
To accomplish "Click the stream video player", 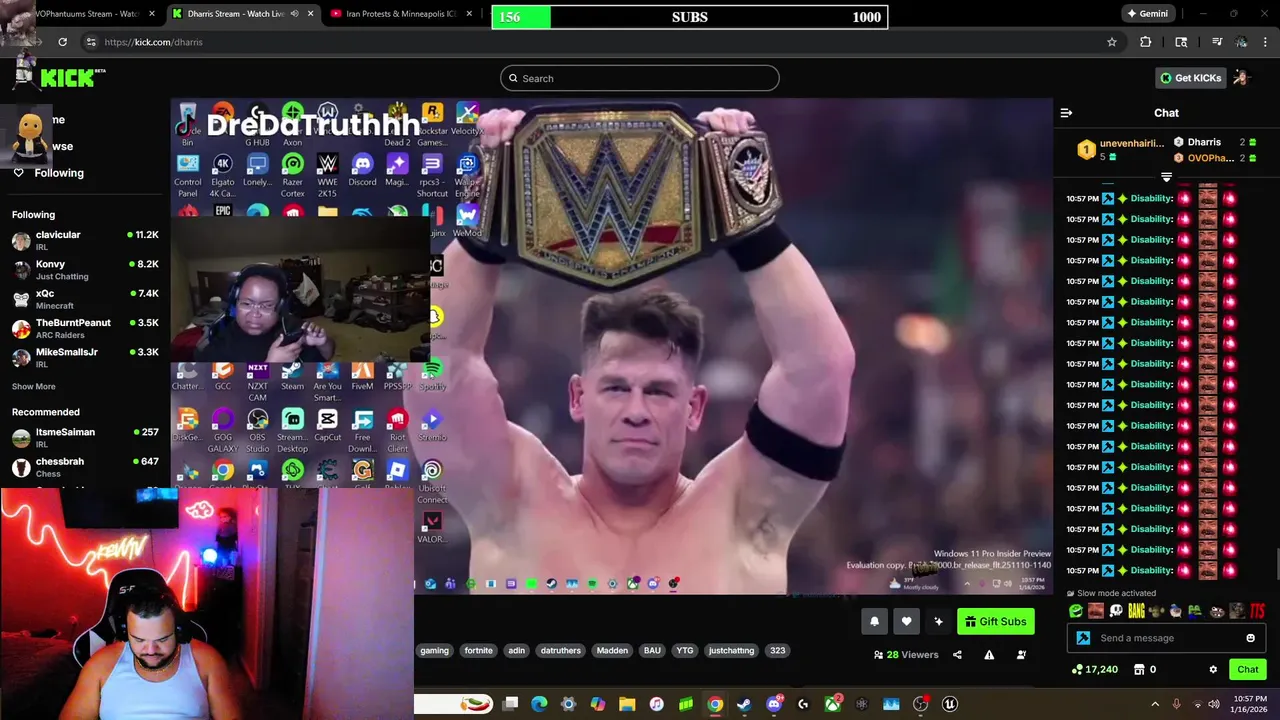I will coord(611,346).
